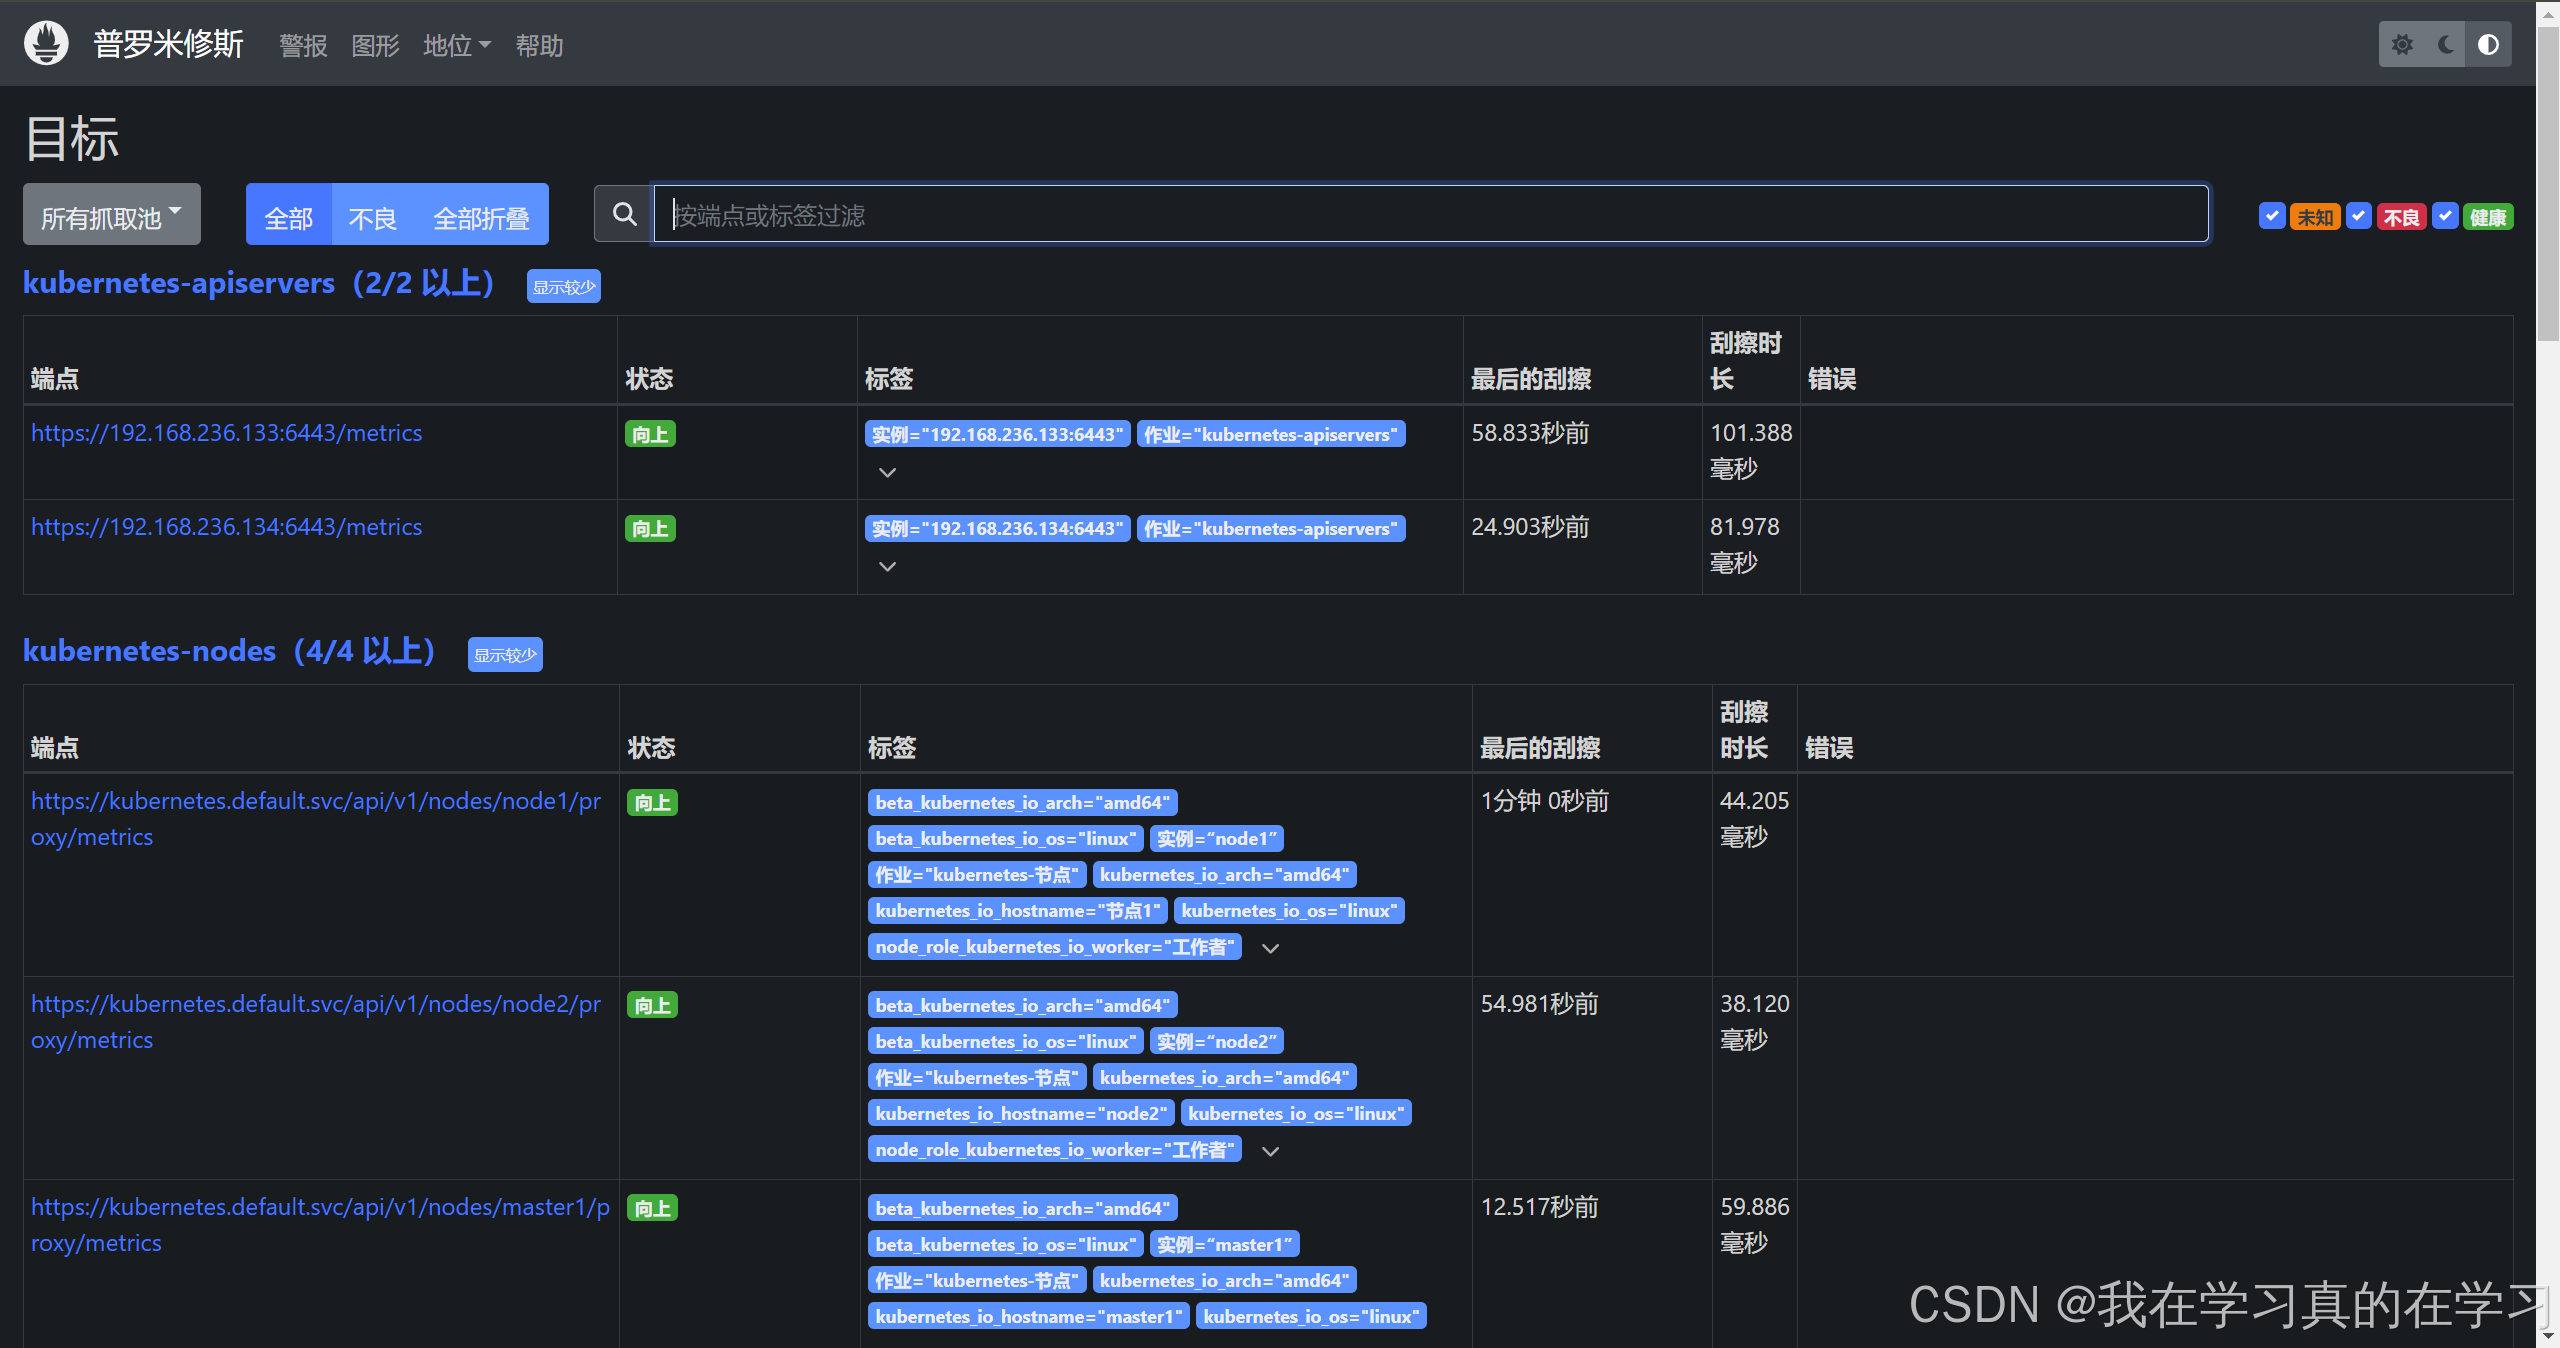This screenshot has height=1348, width=2560.
Task: Expand labels chevron in node1 row
Action: [1271, 948]
